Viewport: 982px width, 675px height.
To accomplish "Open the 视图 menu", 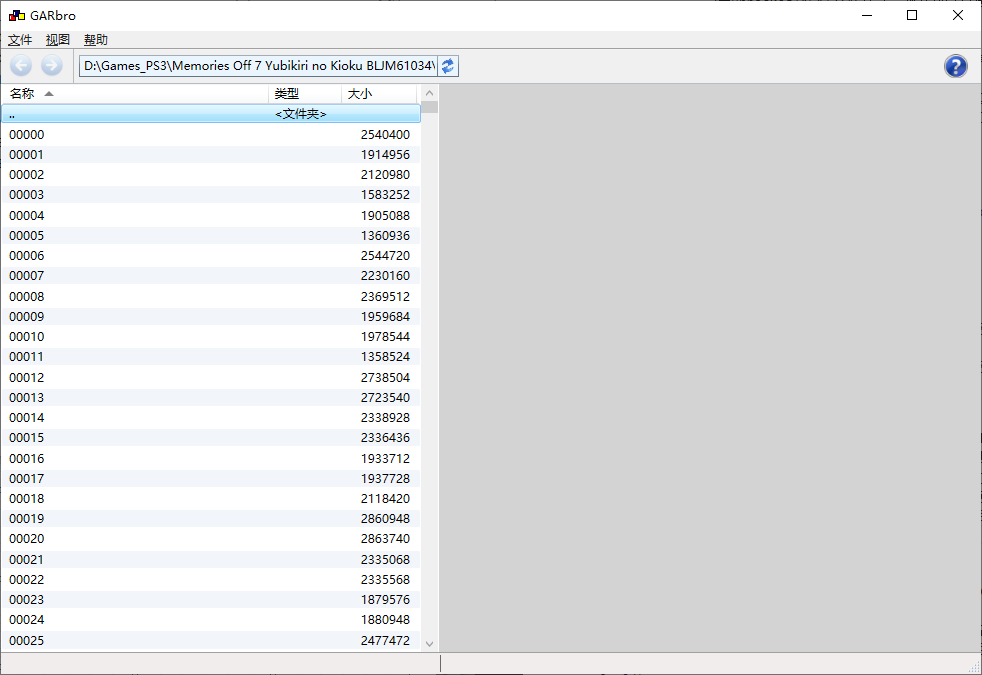I will point(58,40).
